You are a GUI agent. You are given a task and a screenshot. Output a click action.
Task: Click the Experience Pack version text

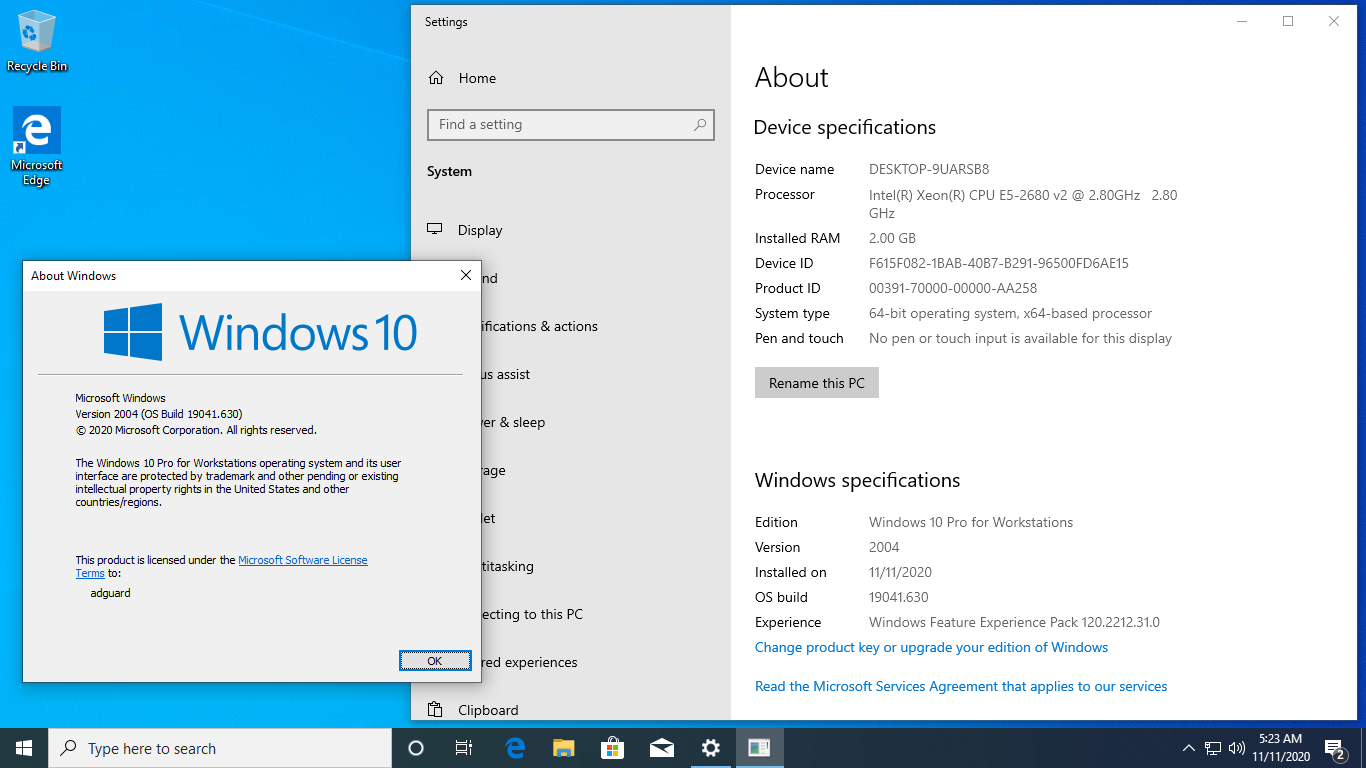coord(1014,622)
